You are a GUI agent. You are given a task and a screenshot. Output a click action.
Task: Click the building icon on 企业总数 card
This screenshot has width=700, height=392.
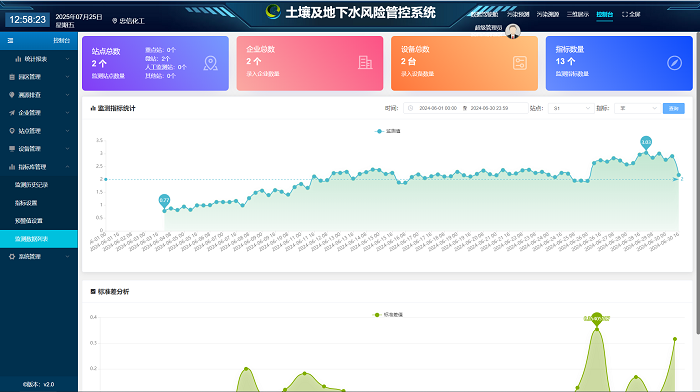coord(365,63)
